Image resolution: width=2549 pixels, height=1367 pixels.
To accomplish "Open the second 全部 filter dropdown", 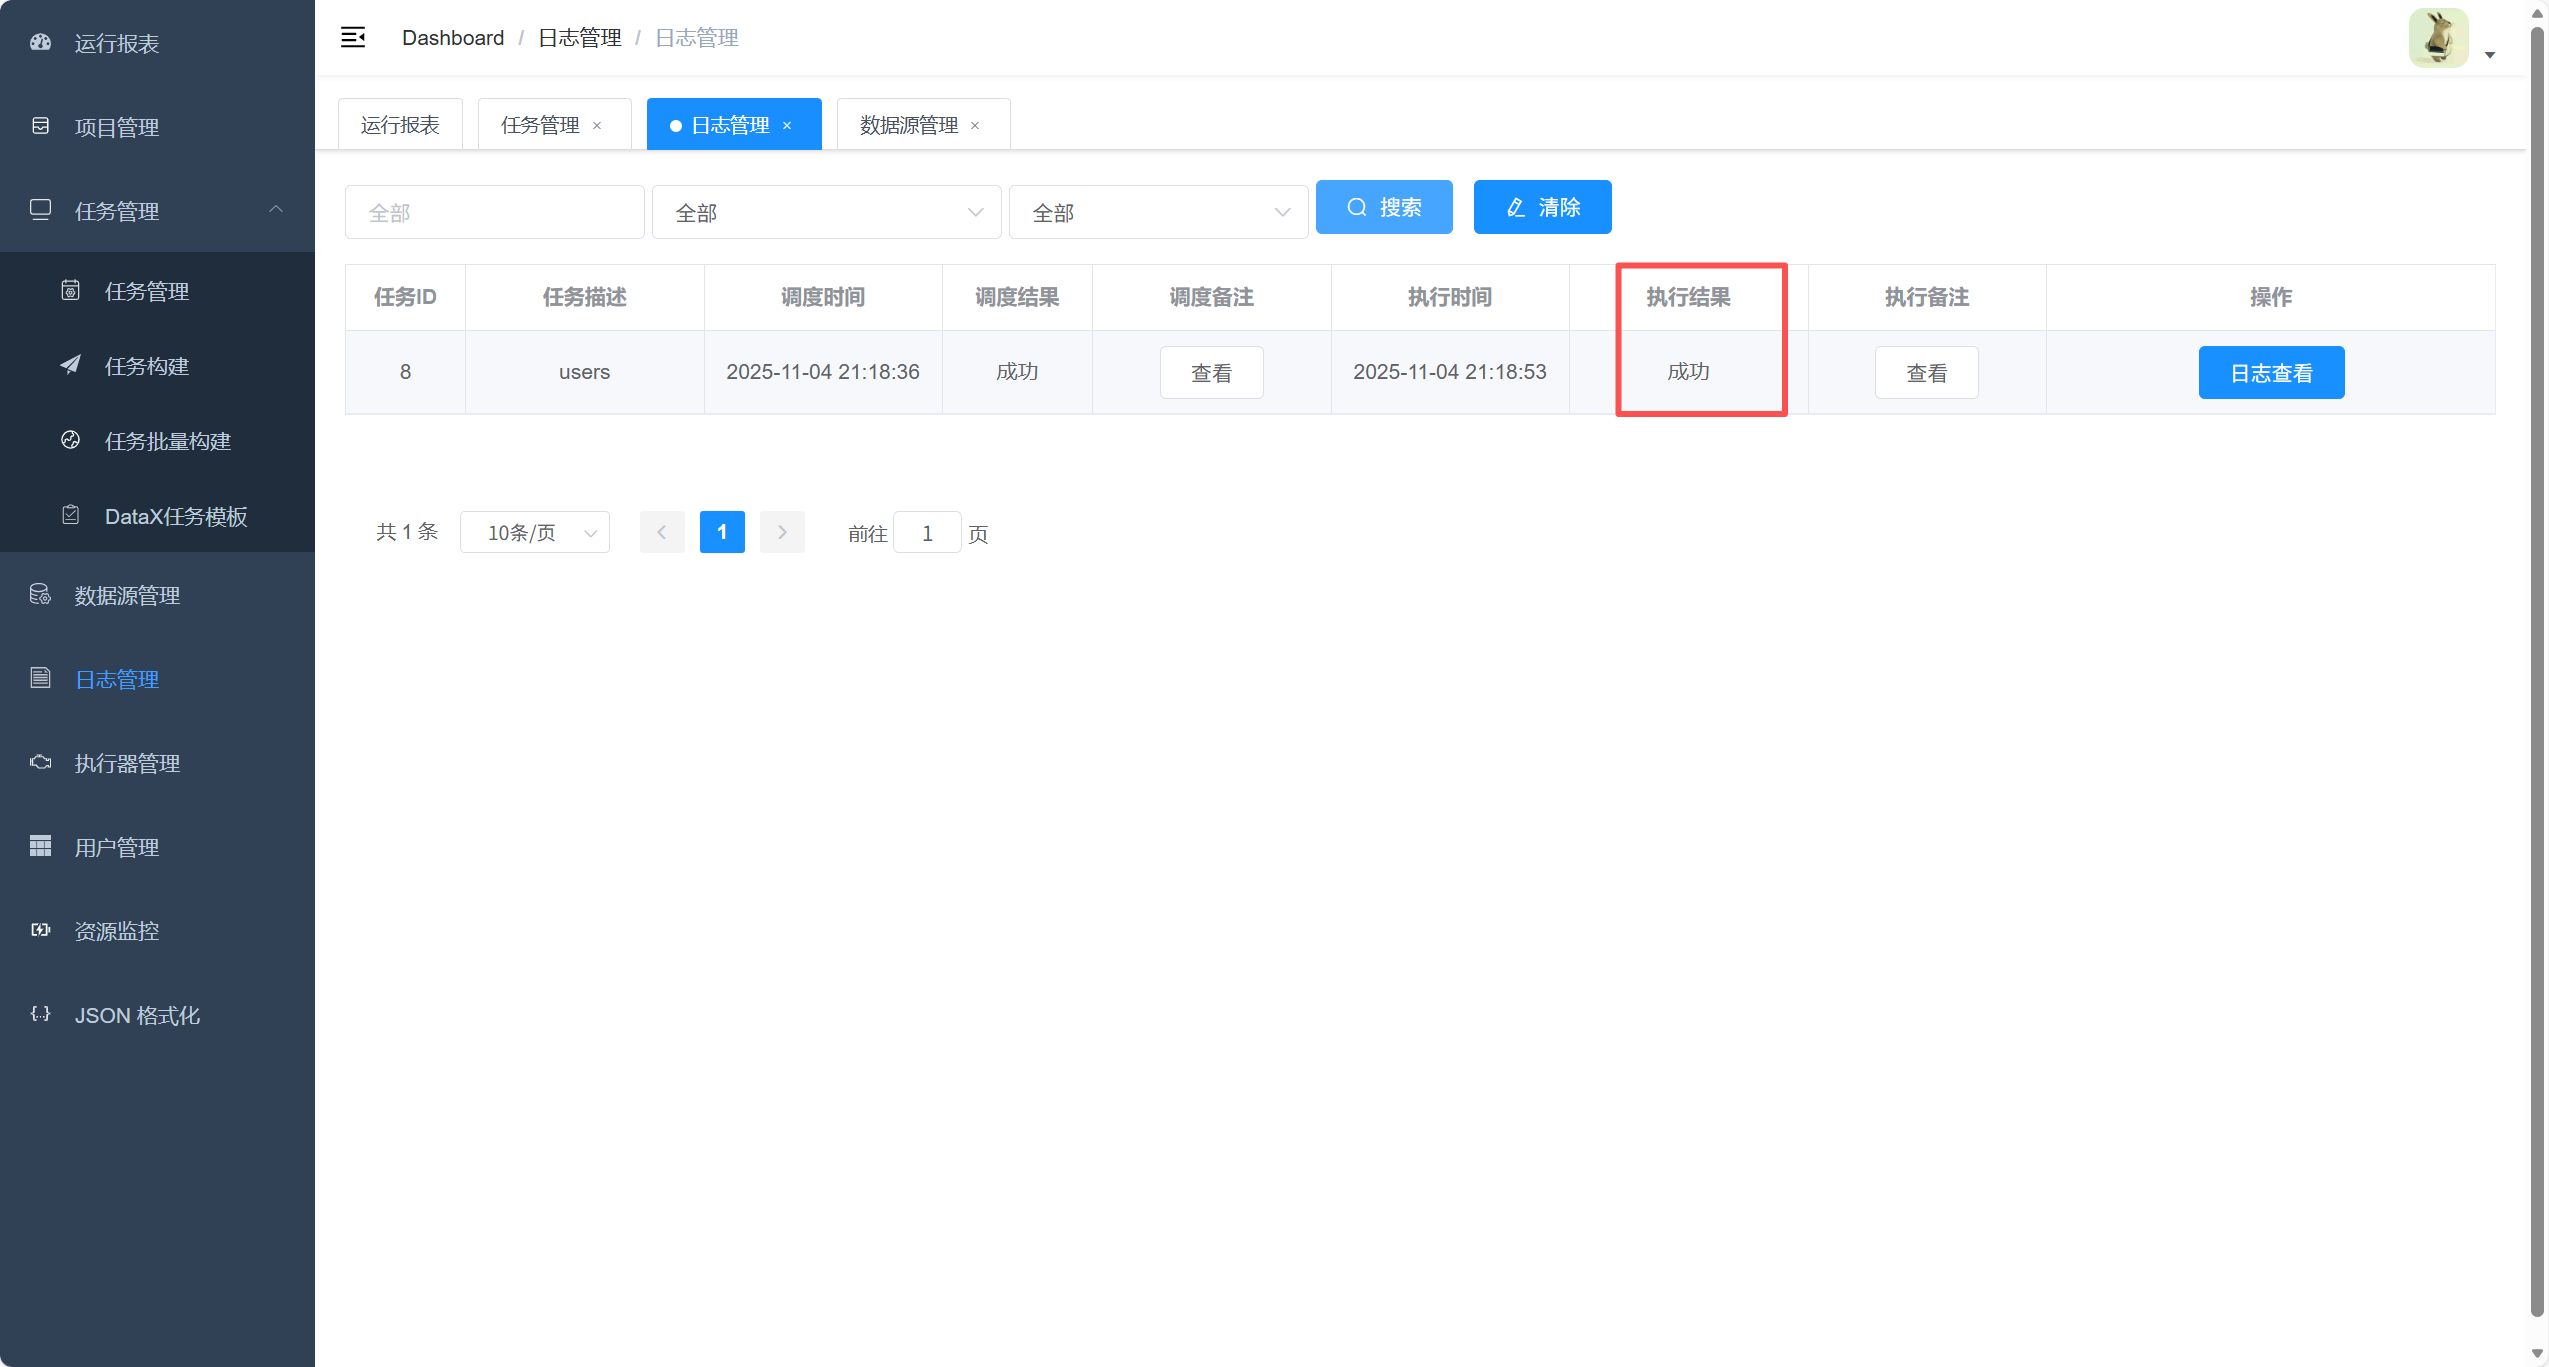I will (1158, 212).
